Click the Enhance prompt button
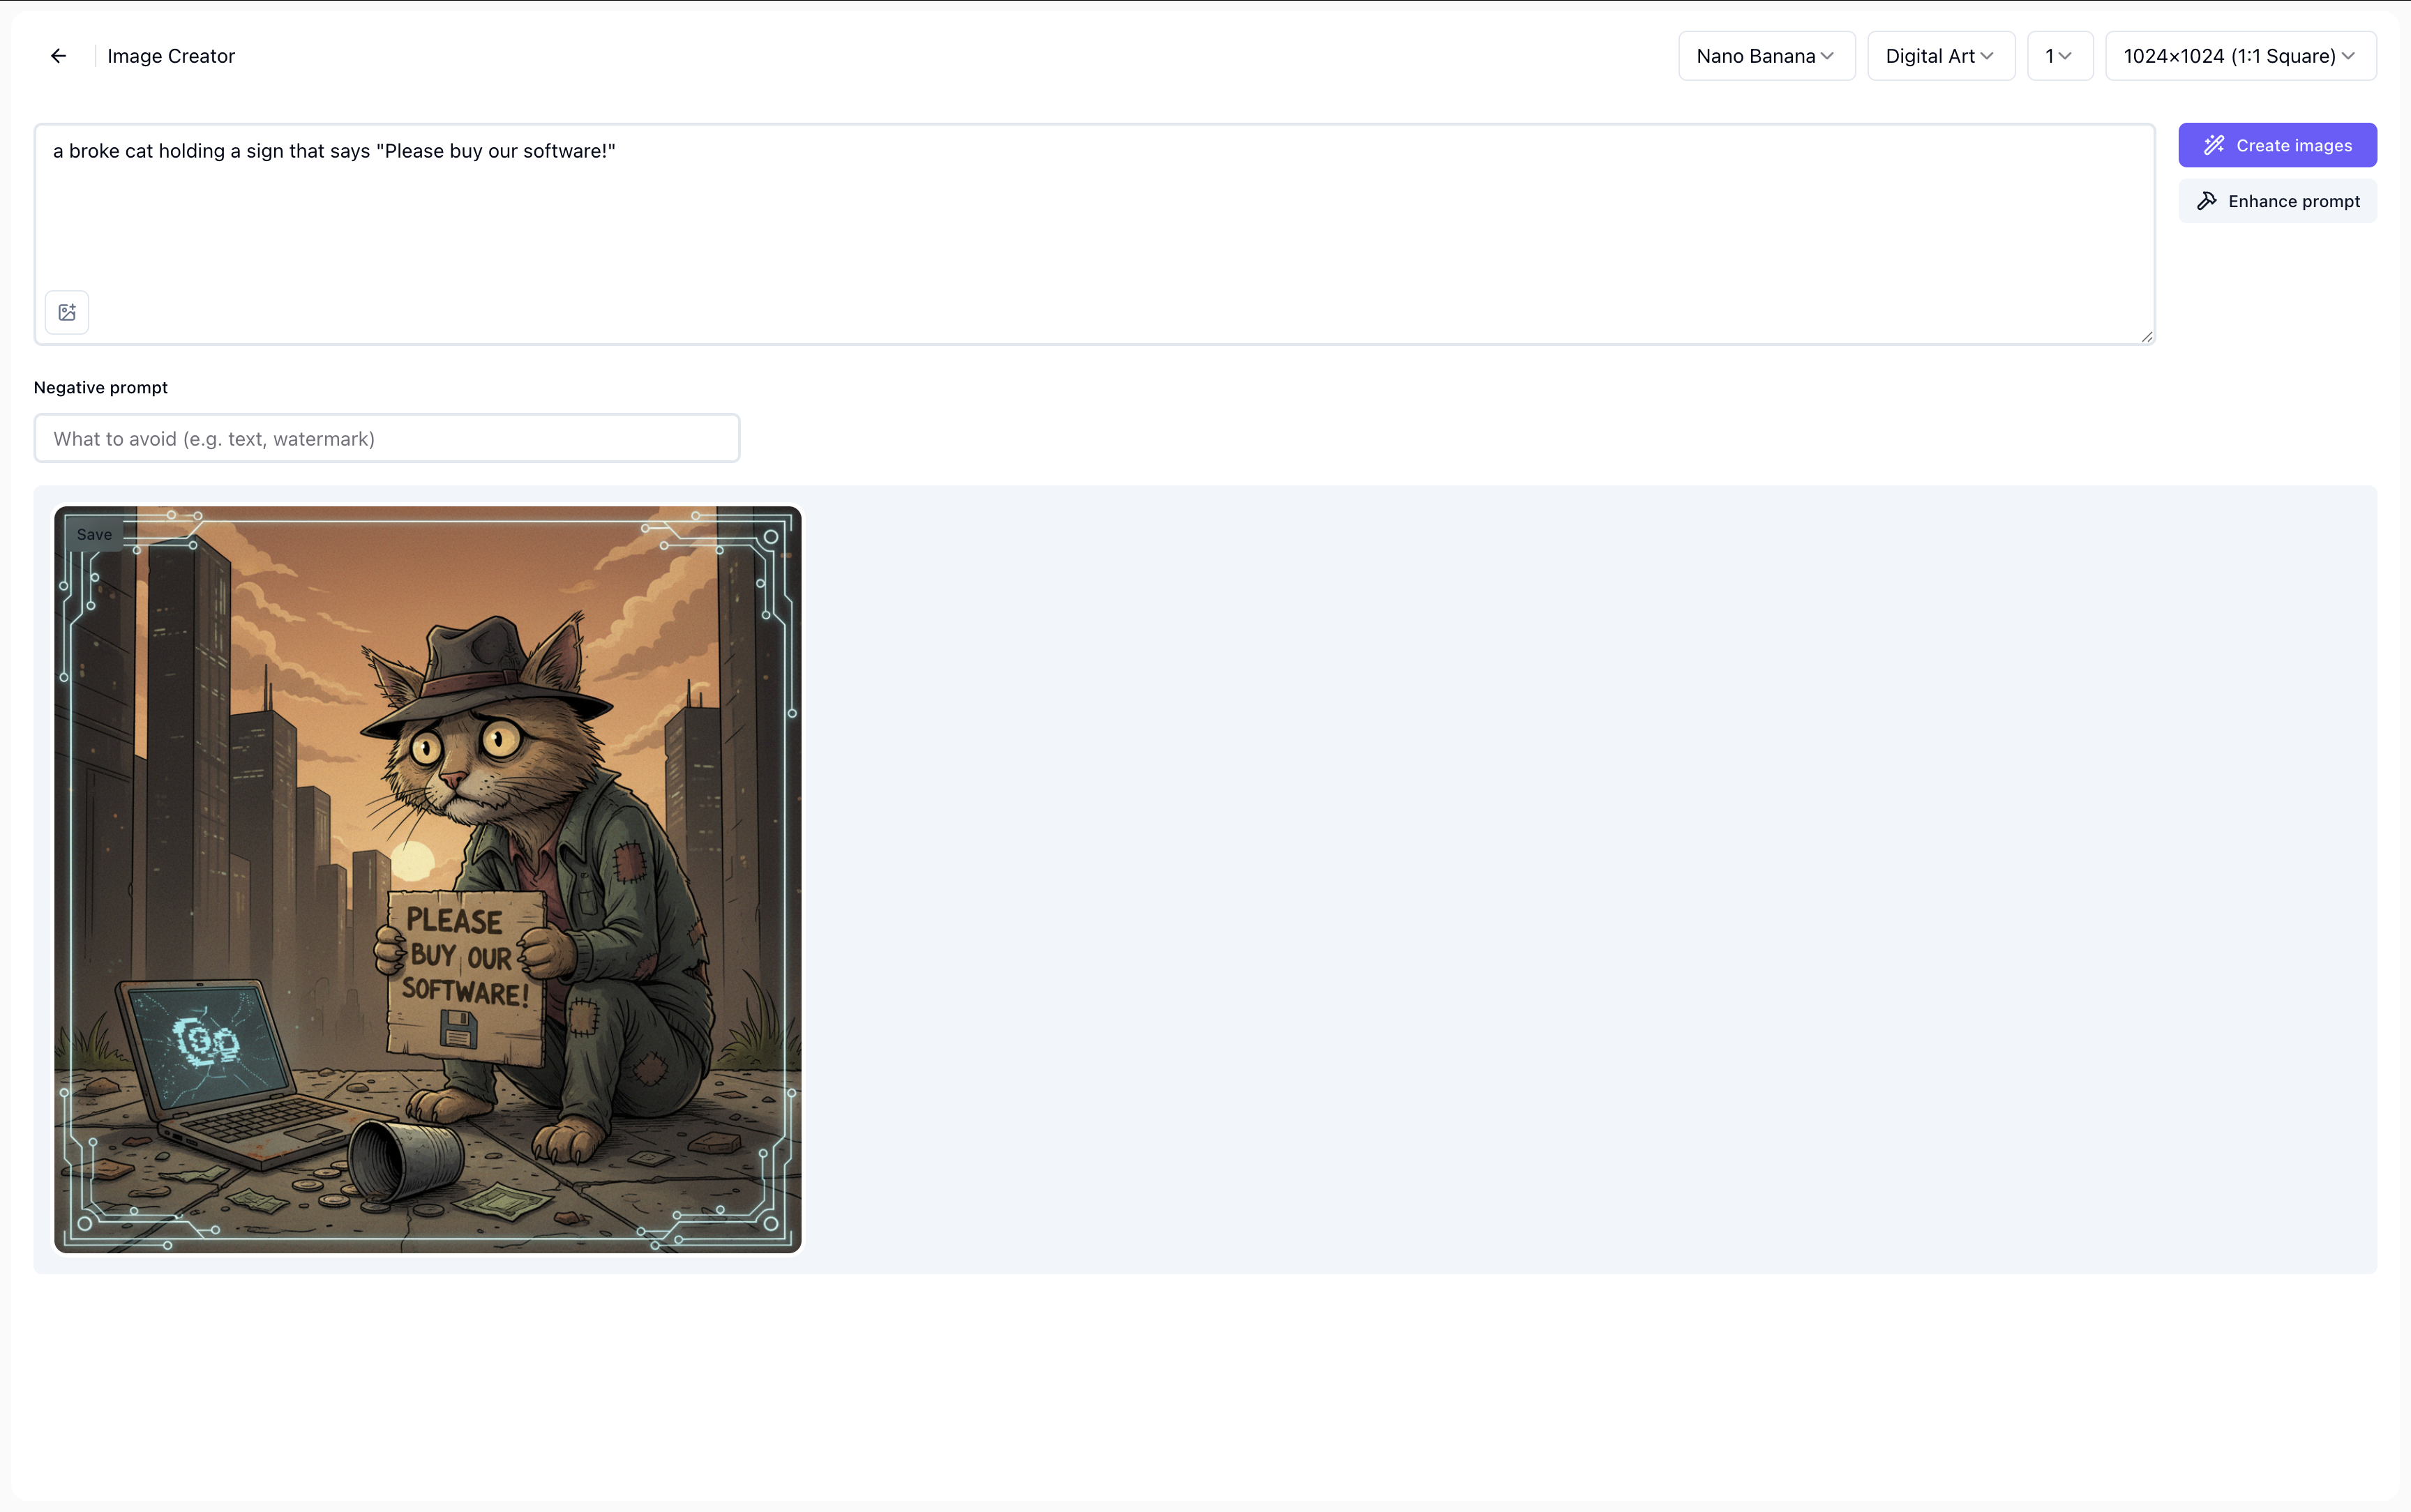The image size is (2411, 1512). click(2277, 201)
